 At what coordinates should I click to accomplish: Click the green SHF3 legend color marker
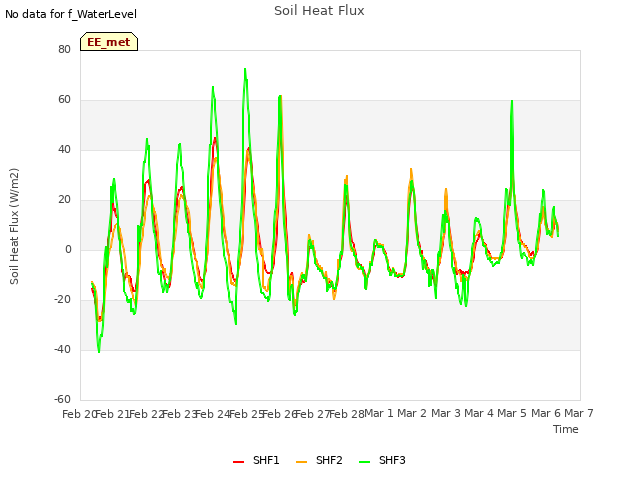coord(364,462)
